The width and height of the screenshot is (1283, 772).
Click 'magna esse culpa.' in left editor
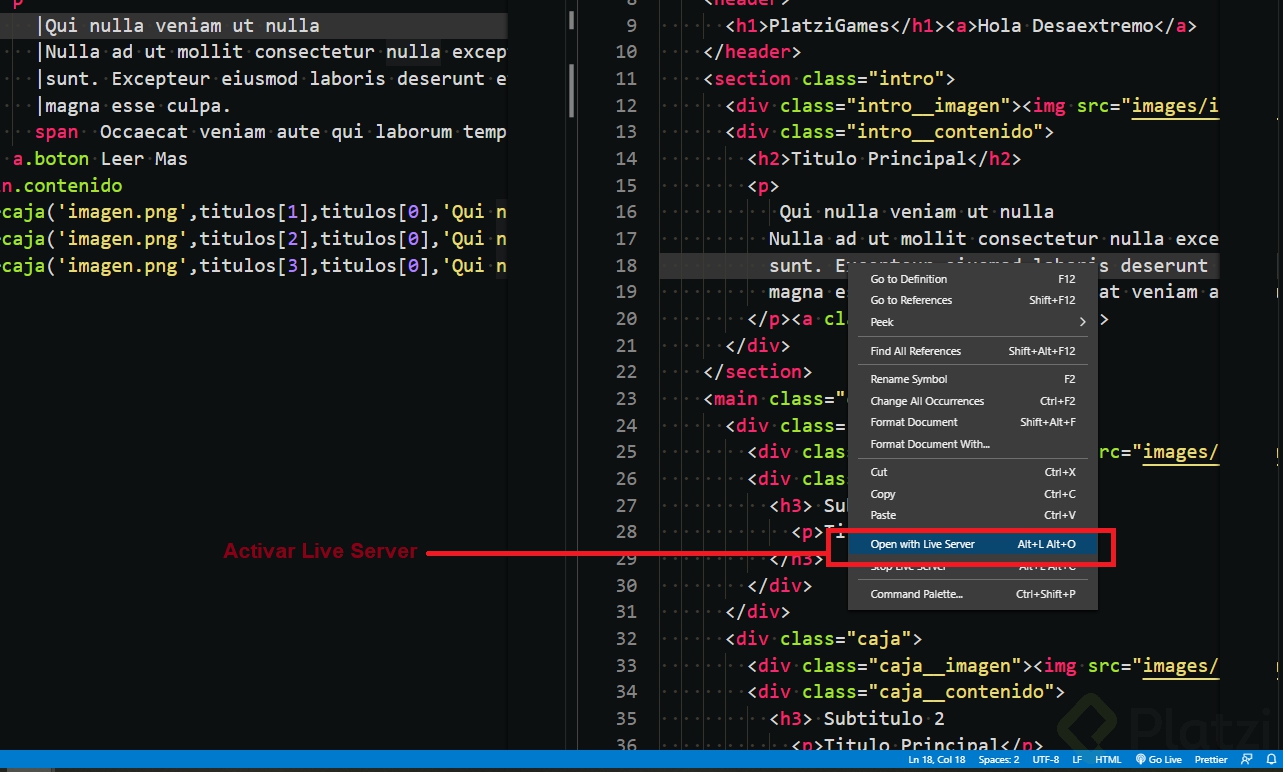[138, 105]
